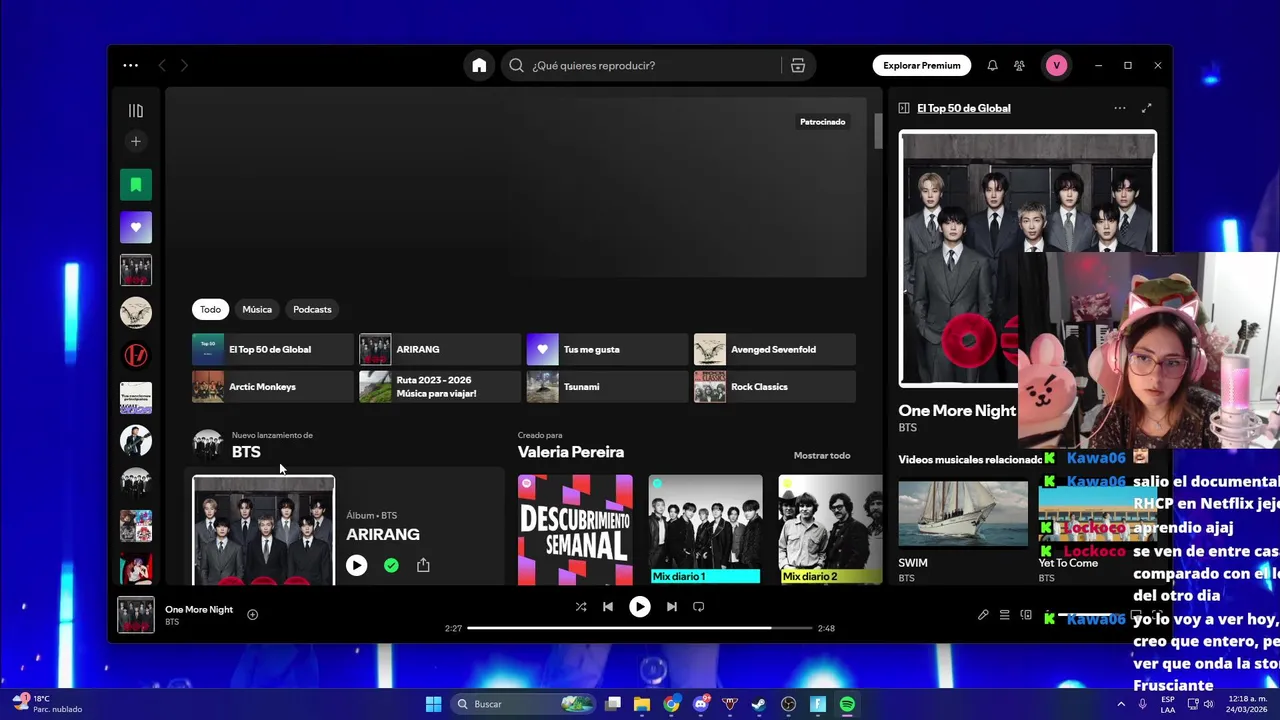Skip to next track
Screen dimensions: 1280x720
coord(672,606)
